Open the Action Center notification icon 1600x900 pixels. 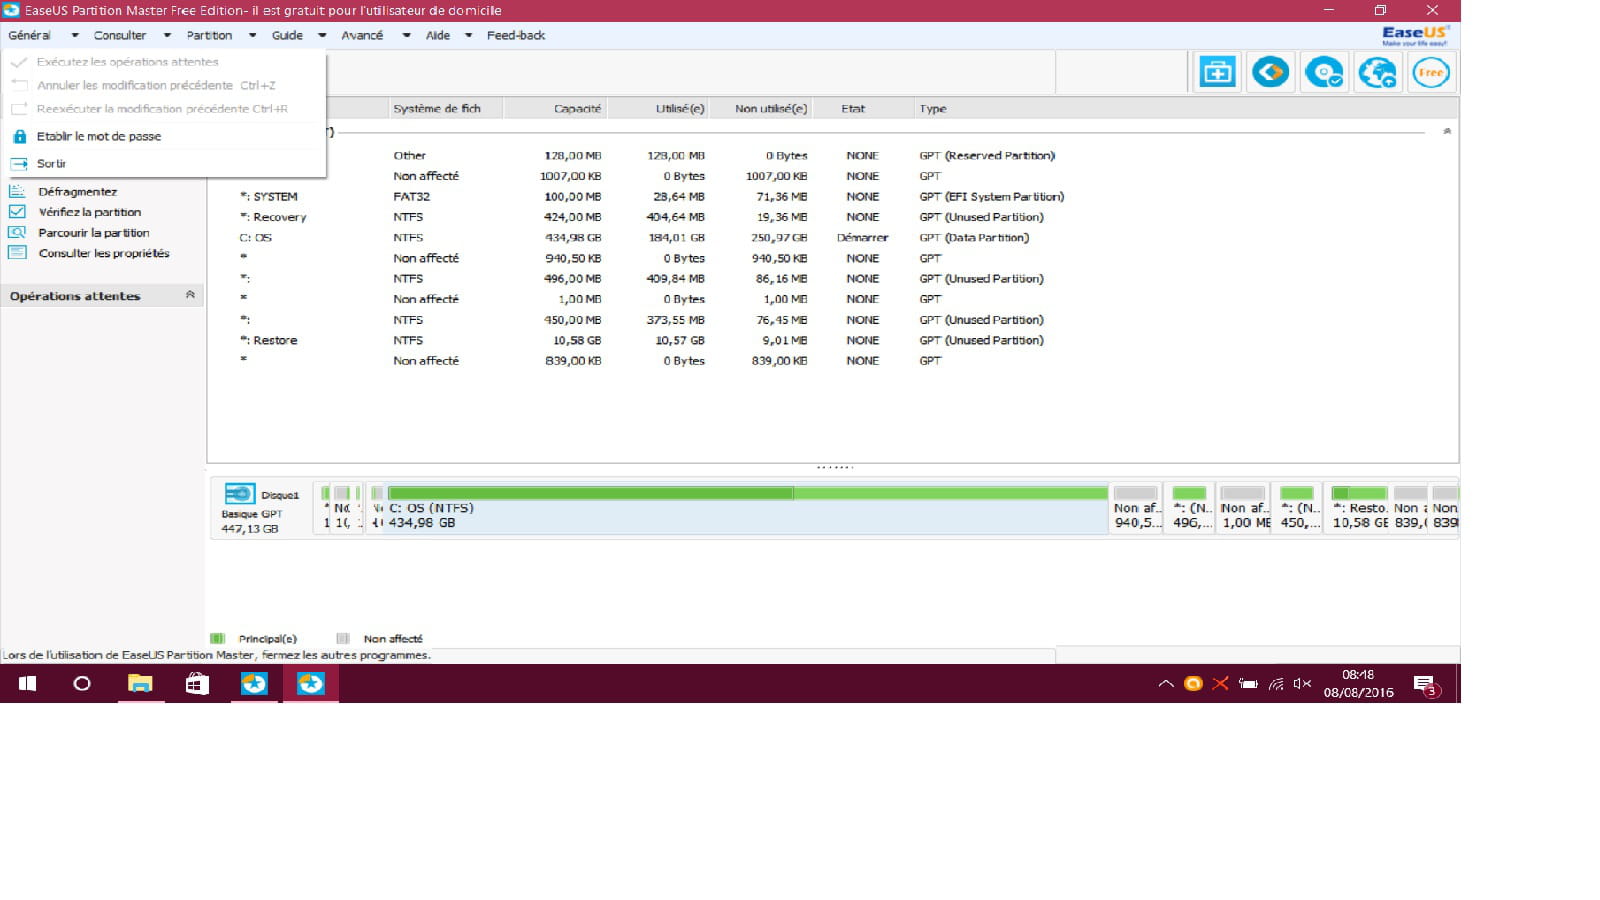pos(1425,685)
